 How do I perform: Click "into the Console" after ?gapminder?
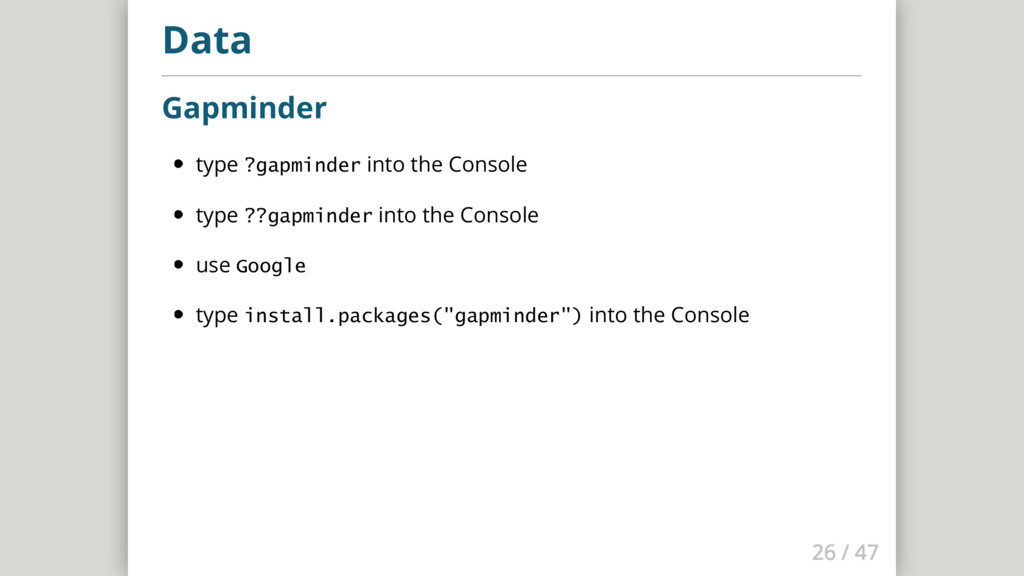[x=447, y=165]
